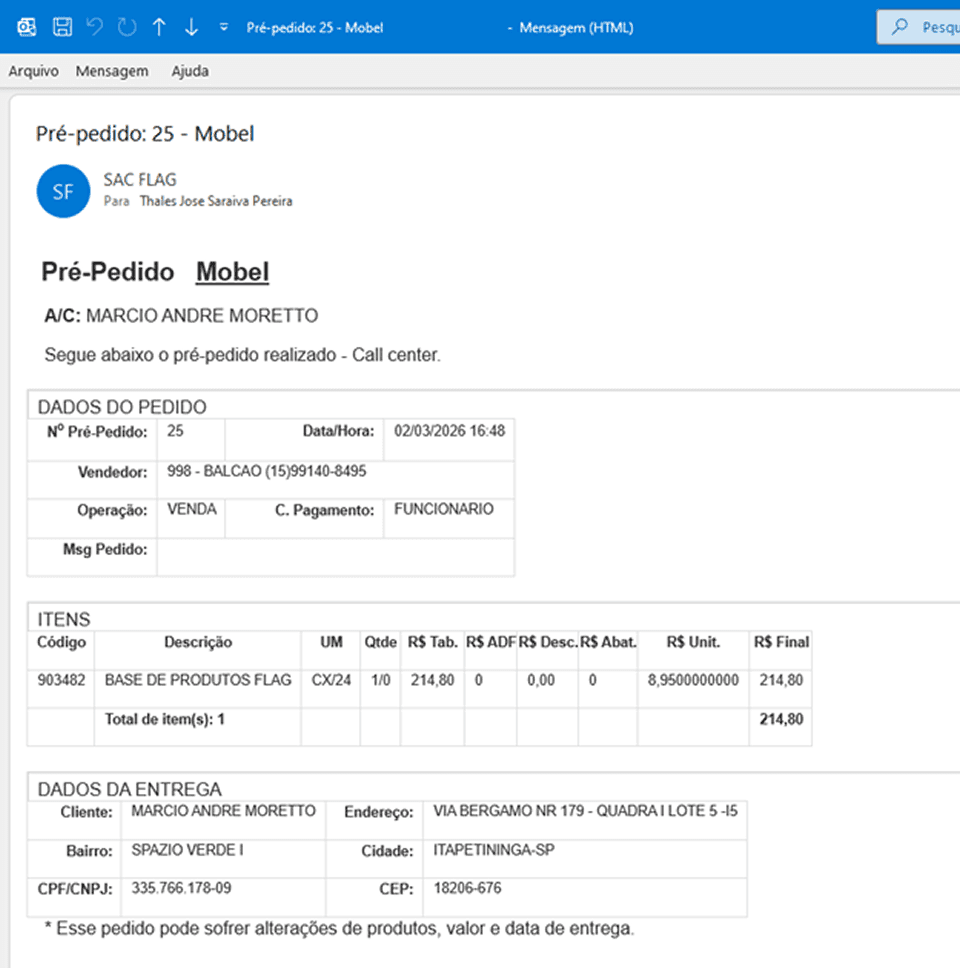Click the 'Descrição' column header
Viewport: 960px width, 968px height.
[x=198, y=643]
